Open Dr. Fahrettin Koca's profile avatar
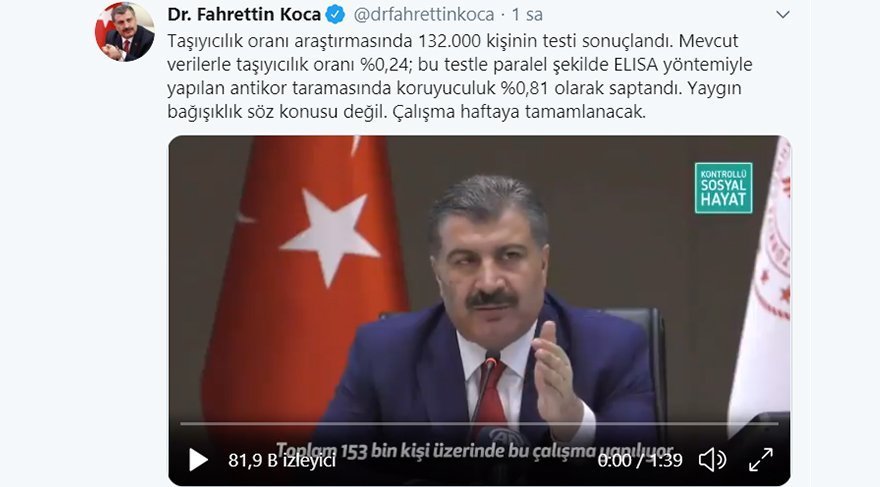This screenshot has height=487, width=880. coord(125,32)
